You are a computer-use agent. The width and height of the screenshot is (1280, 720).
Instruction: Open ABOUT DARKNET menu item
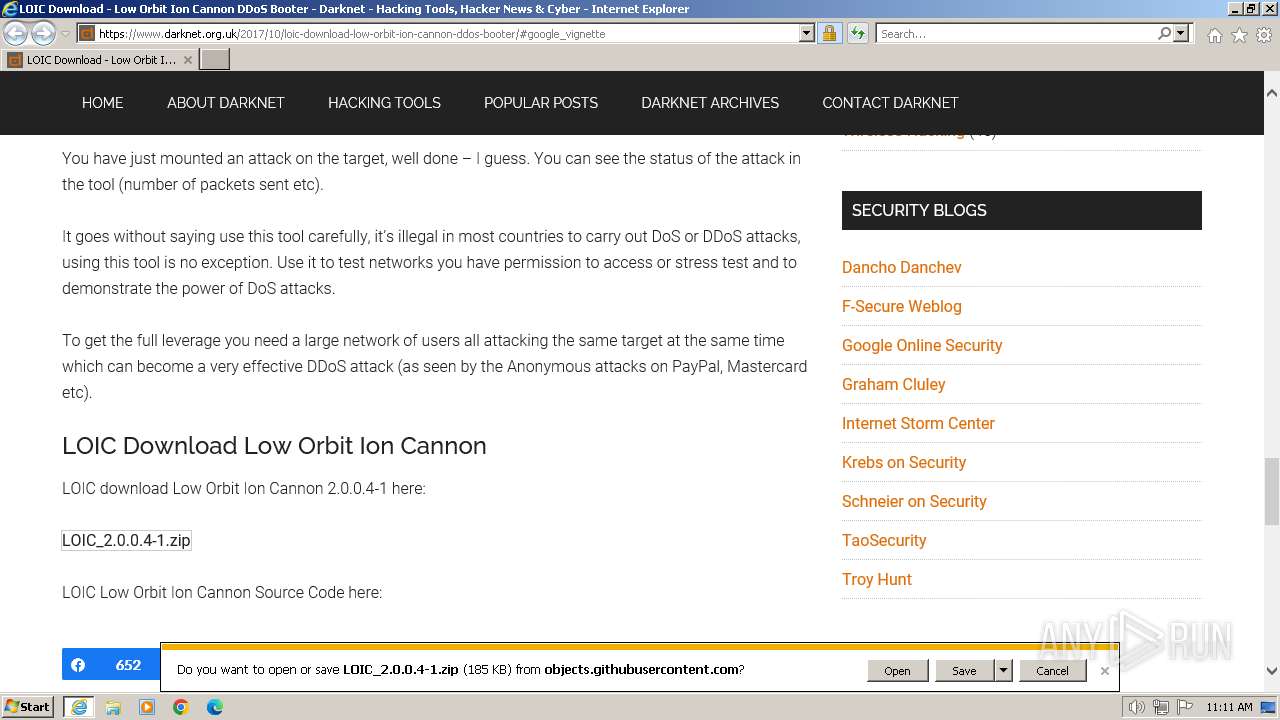226,103
